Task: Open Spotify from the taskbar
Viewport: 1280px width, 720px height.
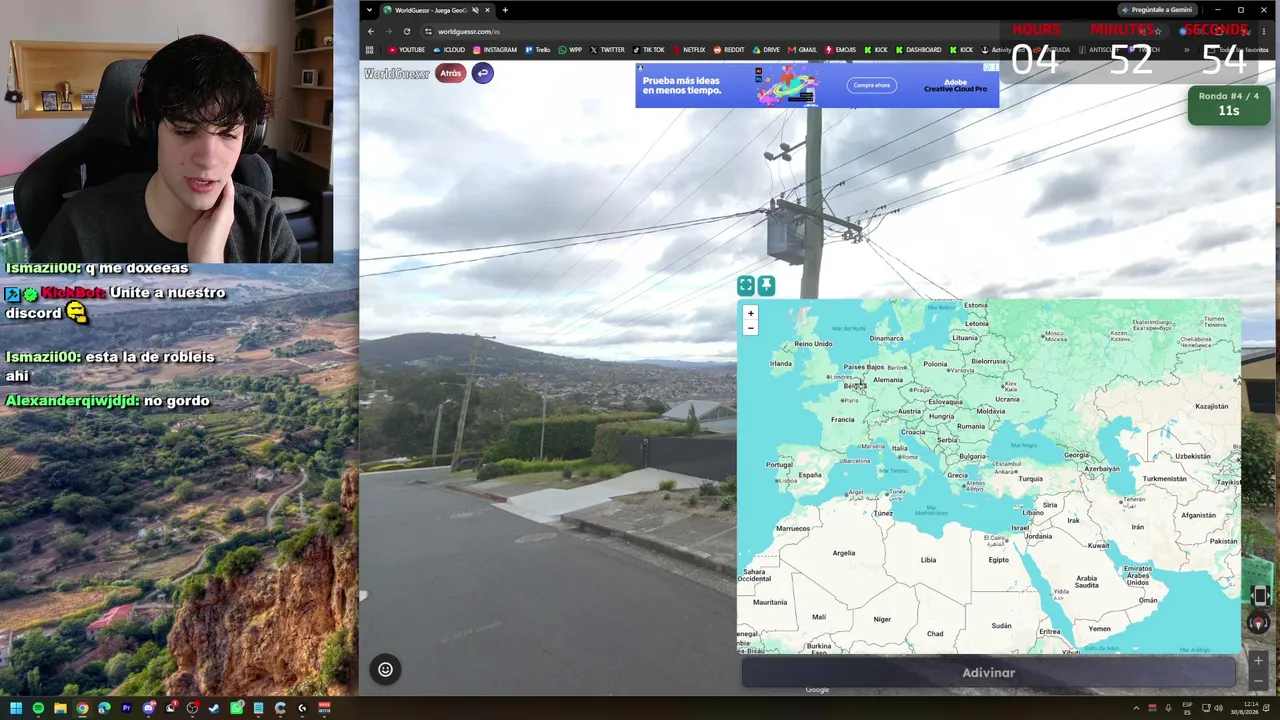Action: 38,708
